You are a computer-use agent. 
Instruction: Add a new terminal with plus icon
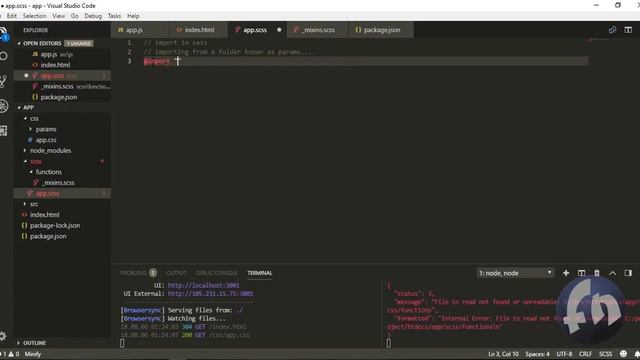tap(566, 273)
